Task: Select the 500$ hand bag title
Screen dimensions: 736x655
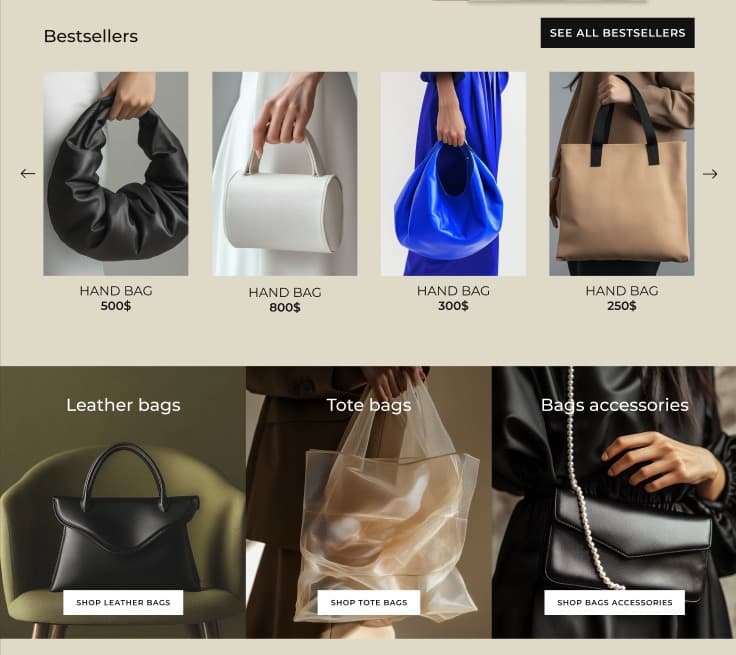Action: (x=116, y=291)
